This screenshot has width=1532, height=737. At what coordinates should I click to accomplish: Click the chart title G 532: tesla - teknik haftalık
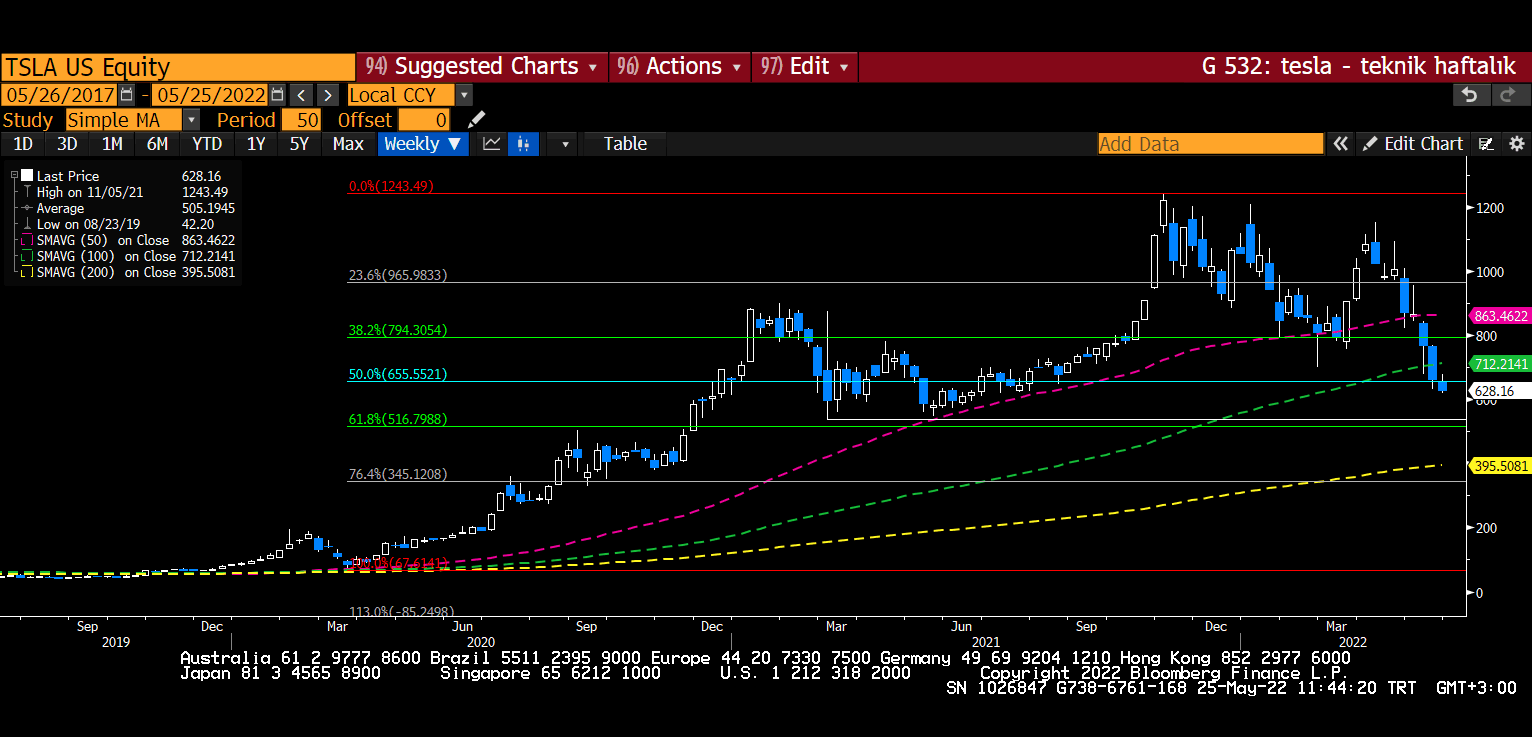tap(1359, 66)
